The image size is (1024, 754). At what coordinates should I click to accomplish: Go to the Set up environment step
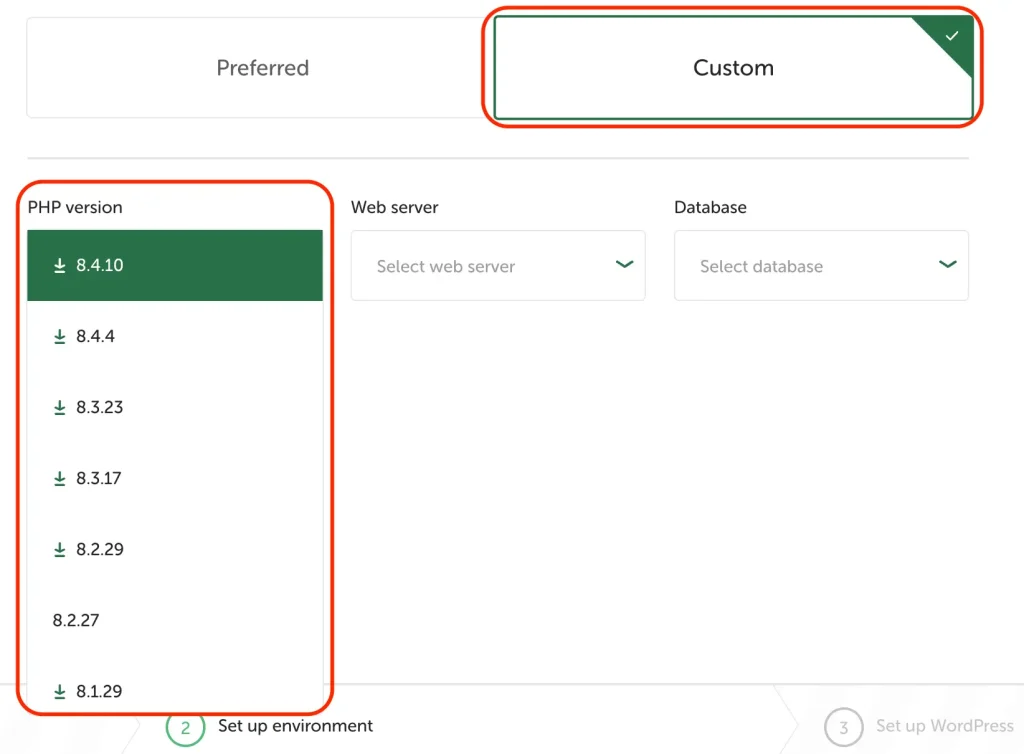[x=295, y=726]
